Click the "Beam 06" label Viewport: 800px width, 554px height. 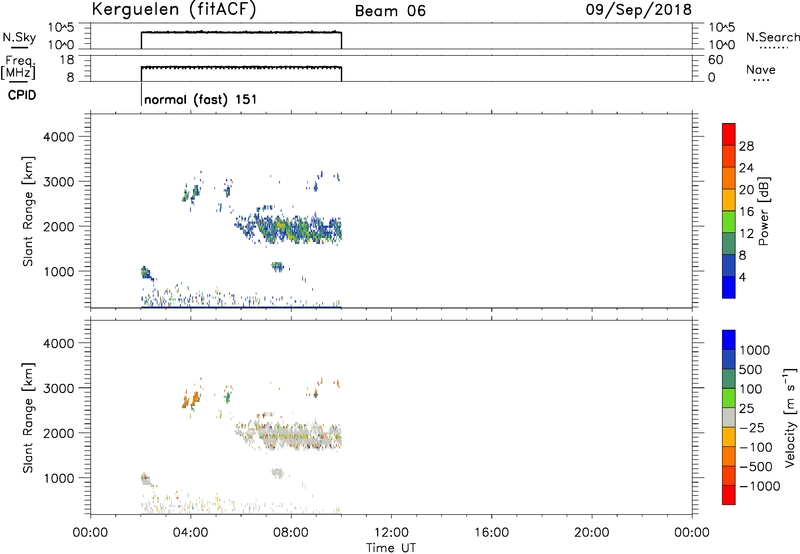pos(390,11)
